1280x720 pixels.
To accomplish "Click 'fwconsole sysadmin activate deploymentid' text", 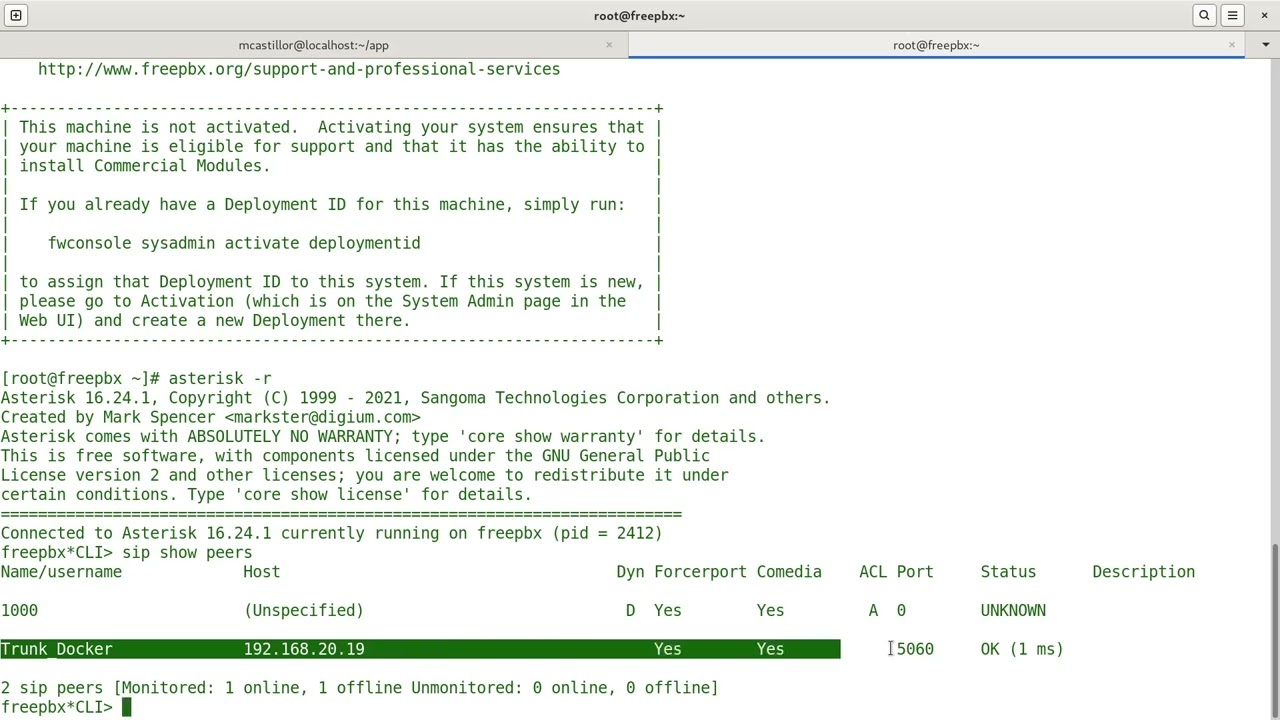I will (234, 243).
